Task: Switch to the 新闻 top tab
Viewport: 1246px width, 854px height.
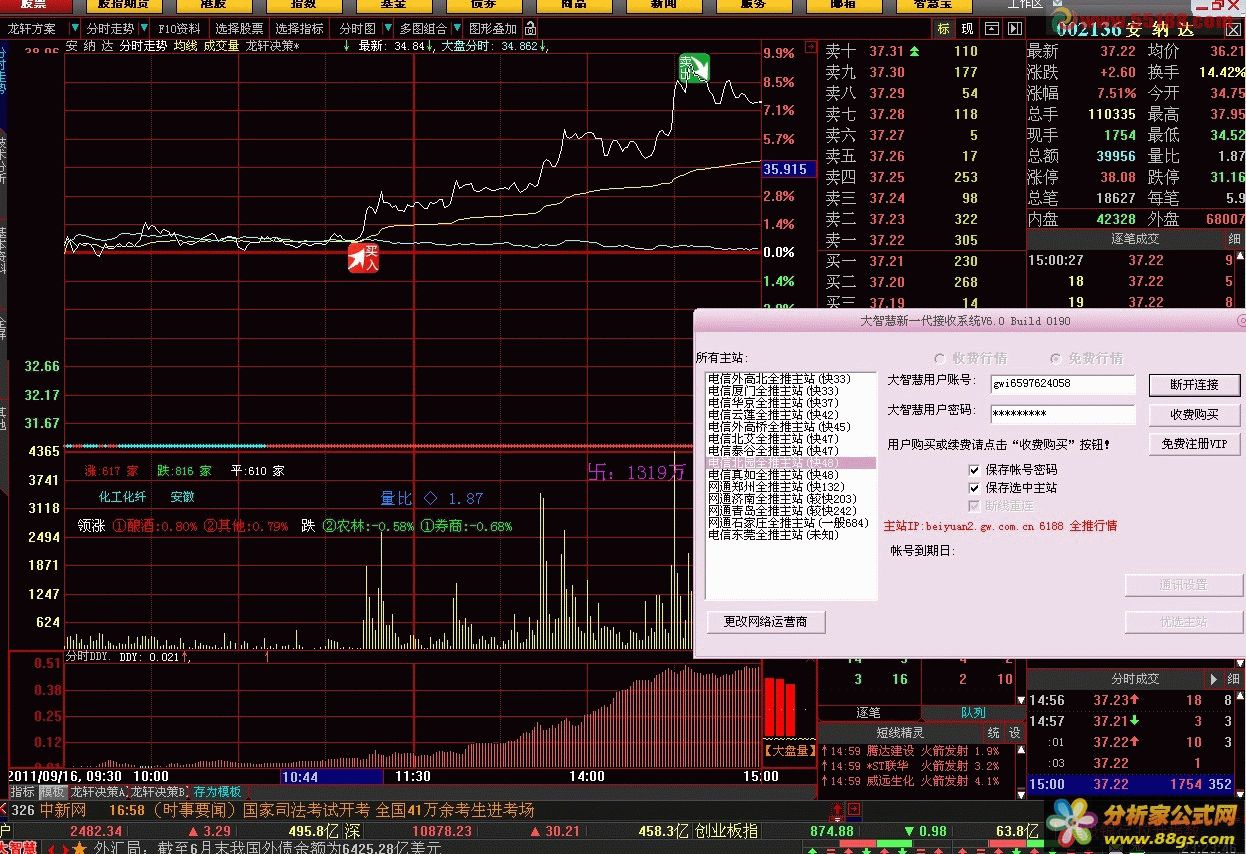Action: (x=663, y=5)
